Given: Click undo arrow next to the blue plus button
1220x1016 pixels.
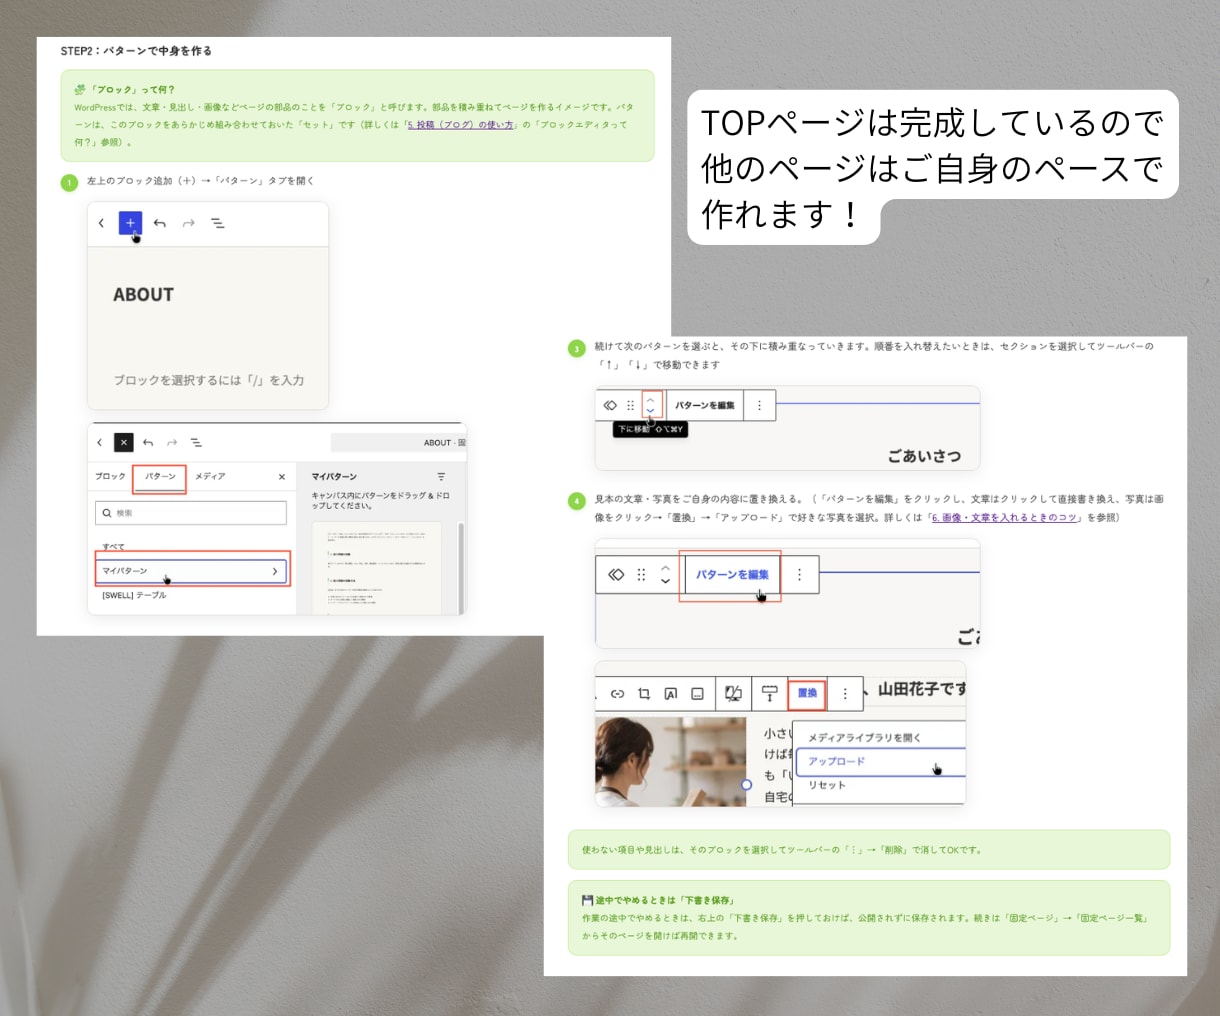Looking at the screenshot, I should click(x=160, y=223).
